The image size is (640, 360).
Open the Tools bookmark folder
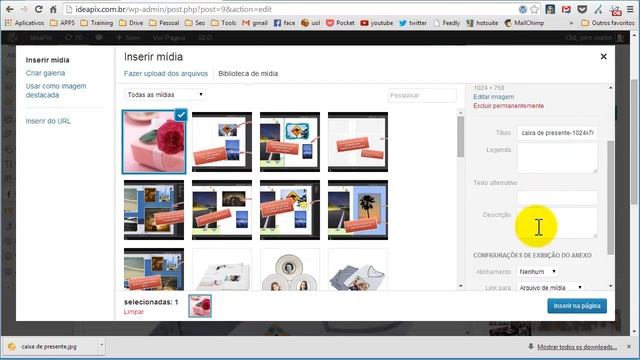point(224,23)
